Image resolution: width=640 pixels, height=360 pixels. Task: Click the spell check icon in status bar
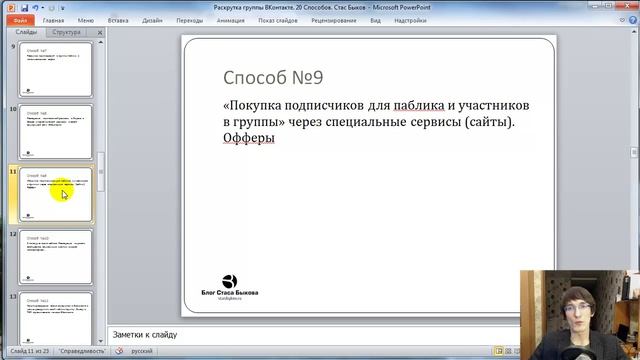(x=119, y=351)
